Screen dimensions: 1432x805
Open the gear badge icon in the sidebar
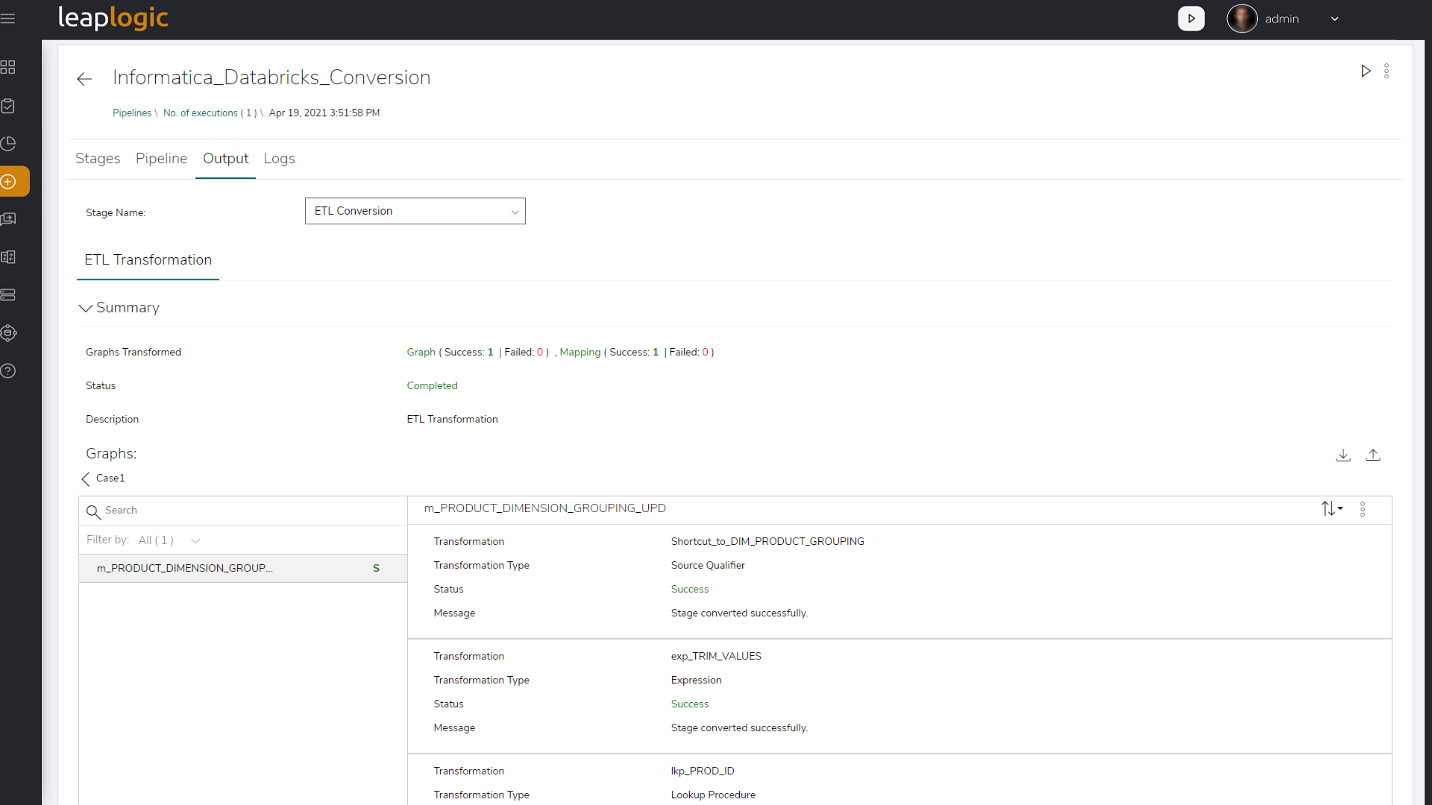[x=8, y=333]
